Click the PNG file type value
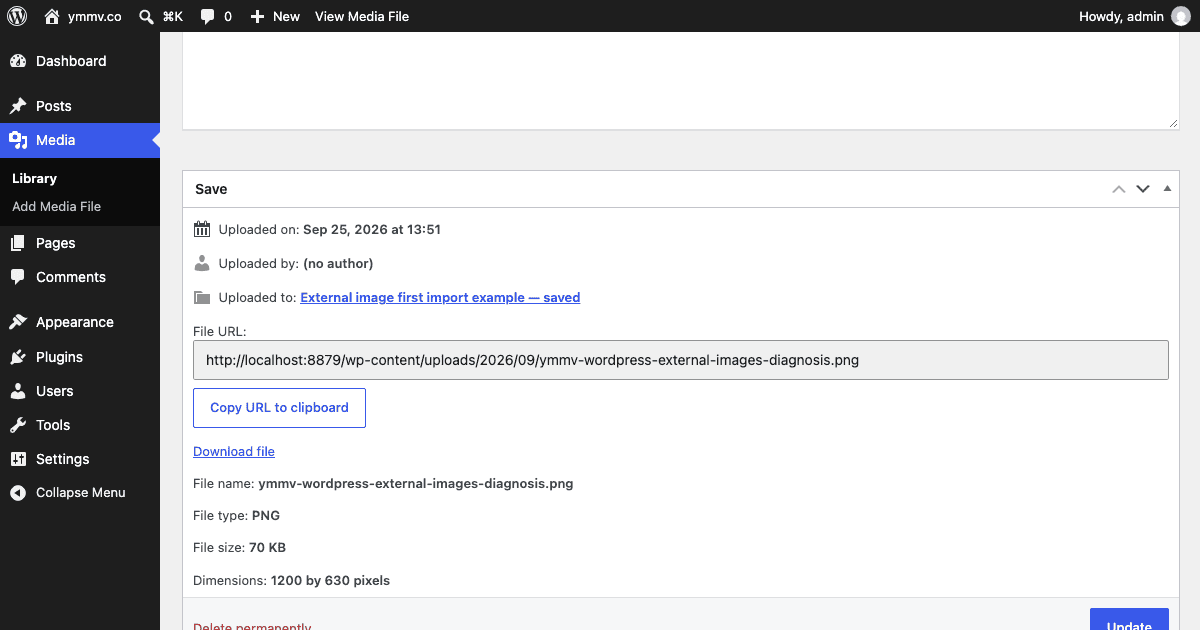This screenshot has width=1200, height=630. 266,515
